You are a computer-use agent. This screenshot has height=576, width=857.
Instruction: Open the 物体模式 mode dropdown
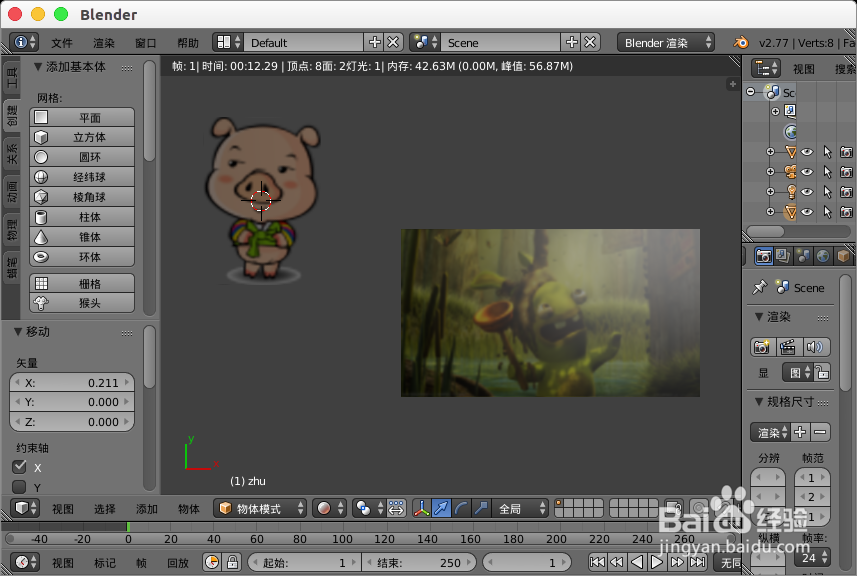(x=260, y=508)
